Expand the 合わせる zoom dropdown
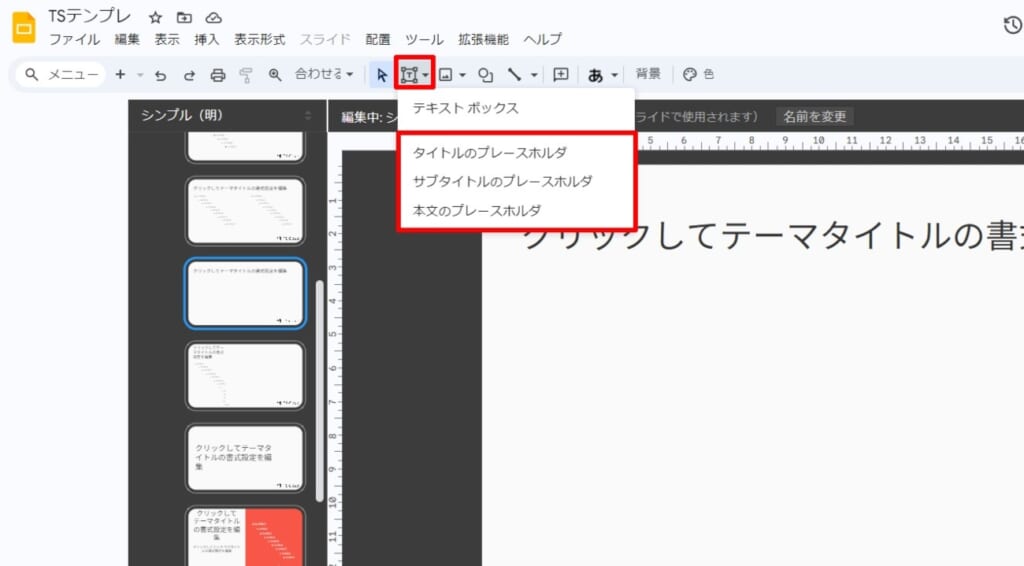Screen dimensions: 1024x566 324,75
